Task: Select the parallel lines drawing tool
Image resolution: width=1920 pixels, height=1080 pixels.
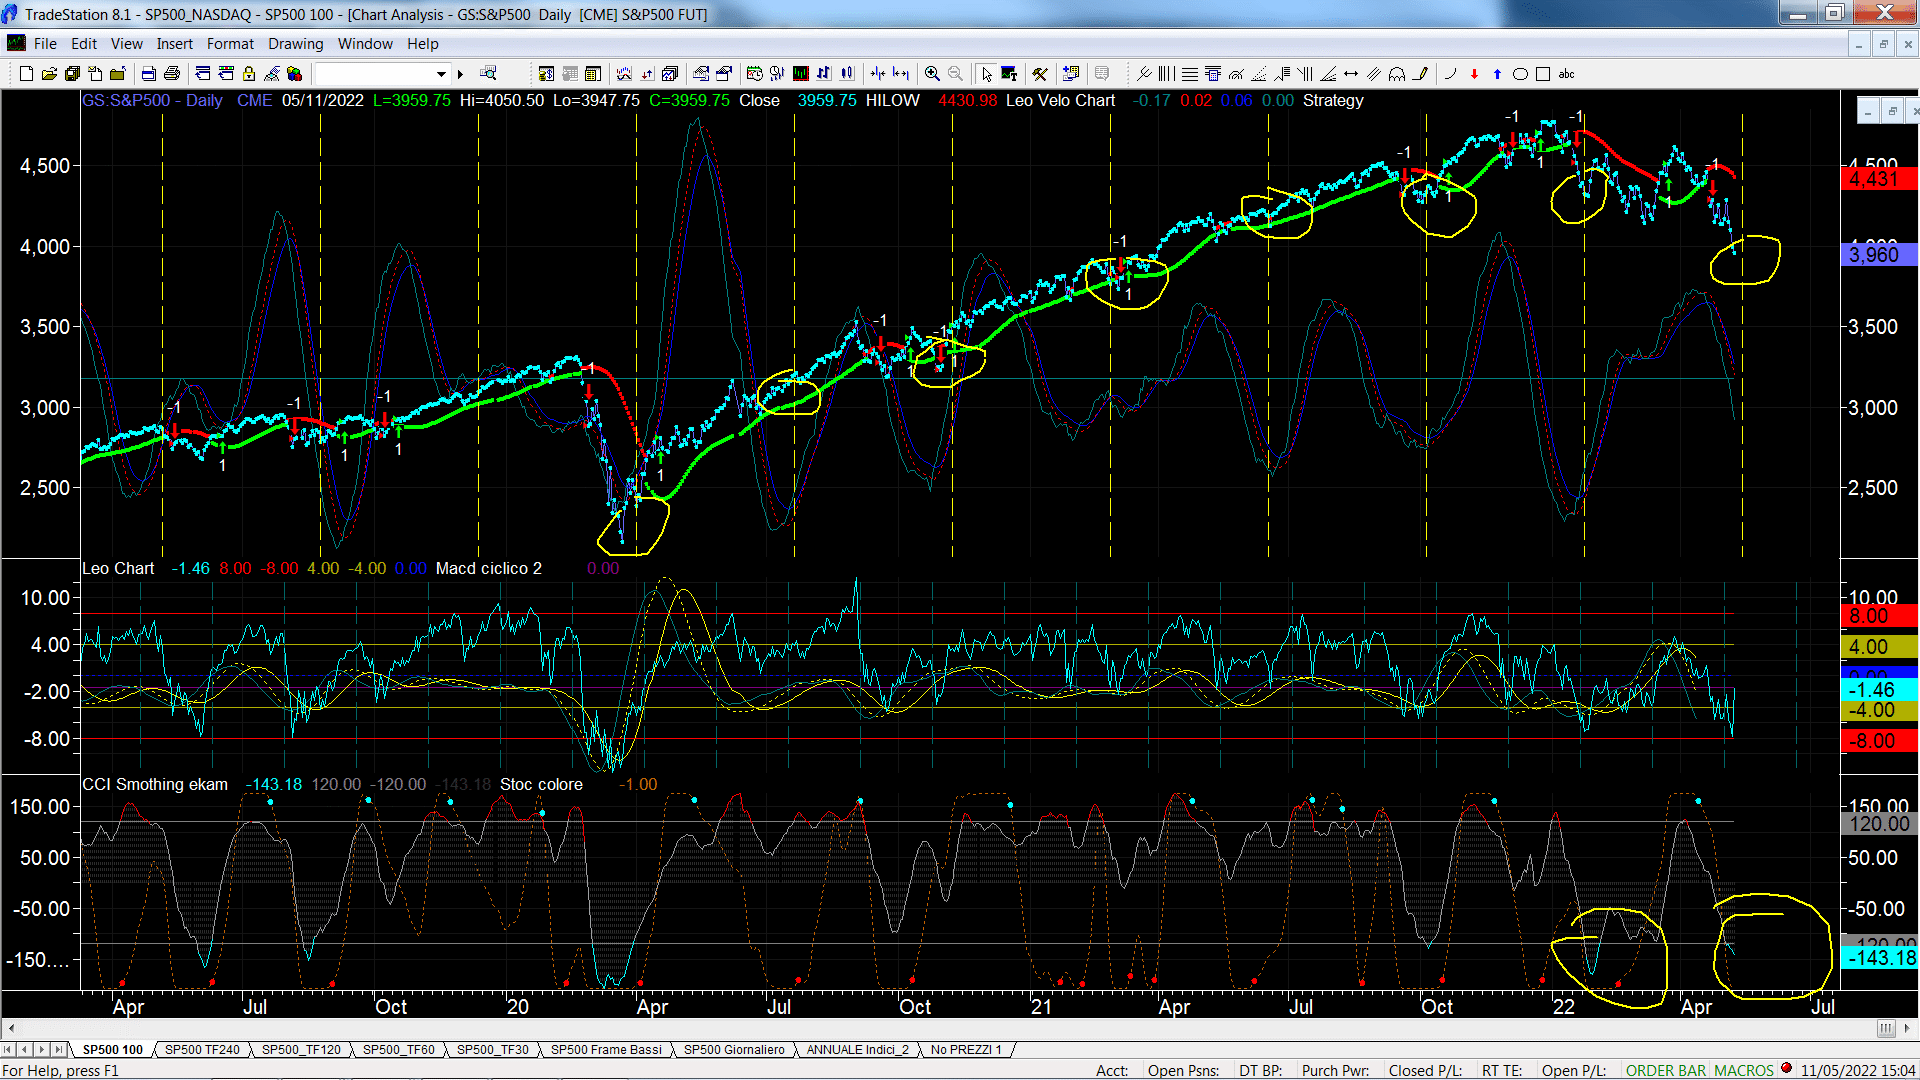Action: pos(1374,74)
